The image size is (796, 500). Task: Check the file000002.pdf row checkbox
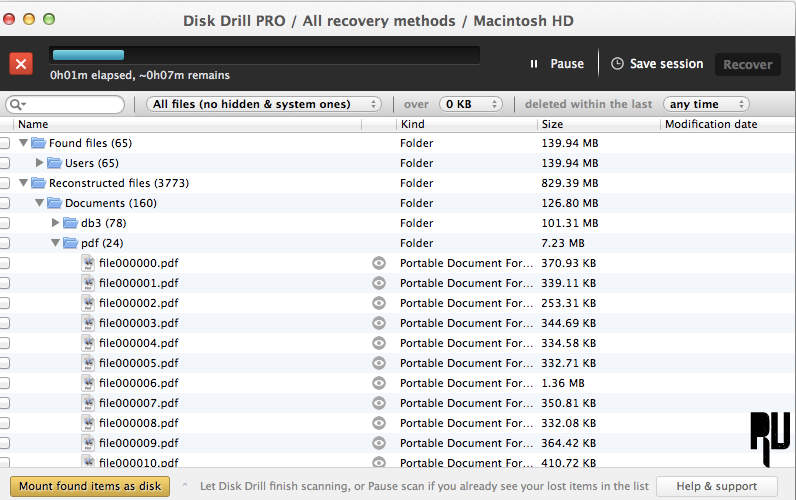tap(4, 303)
